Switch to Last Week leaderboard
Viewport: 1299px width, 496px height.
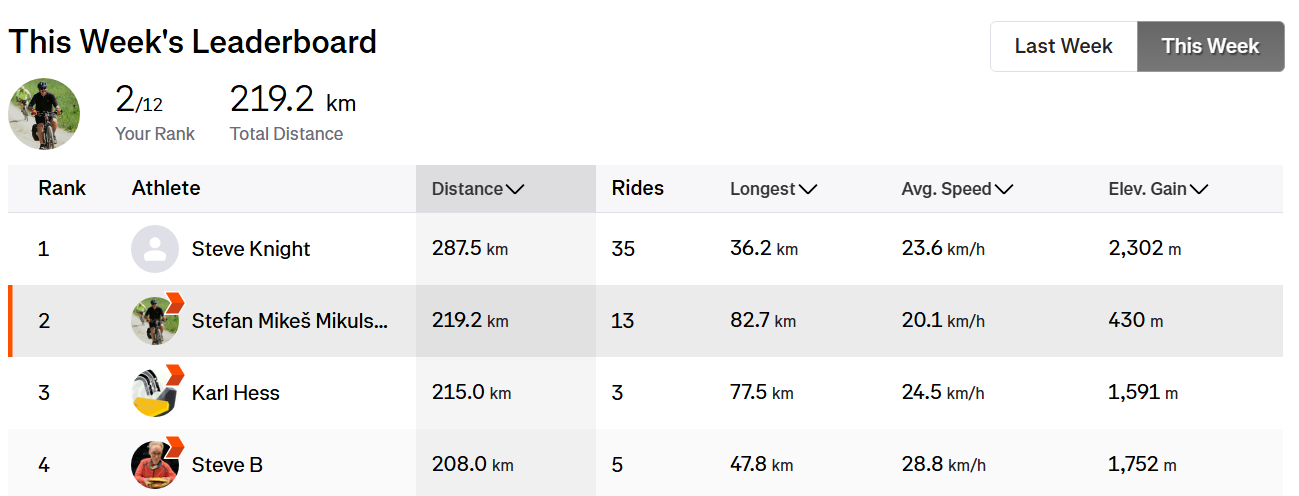[1063, 46]
